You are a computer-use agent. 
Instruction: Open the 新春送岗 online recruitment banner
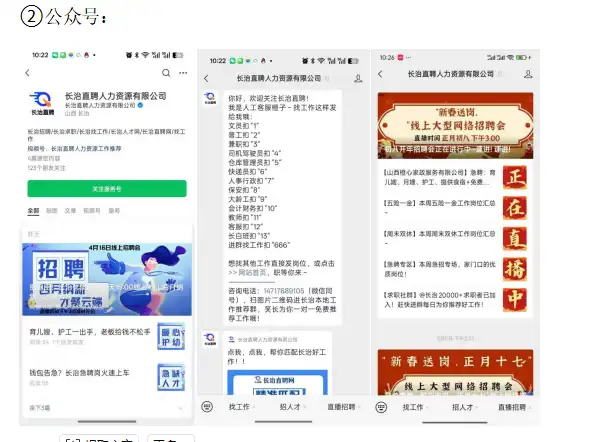pyautogui.click(x=455, y=125)
